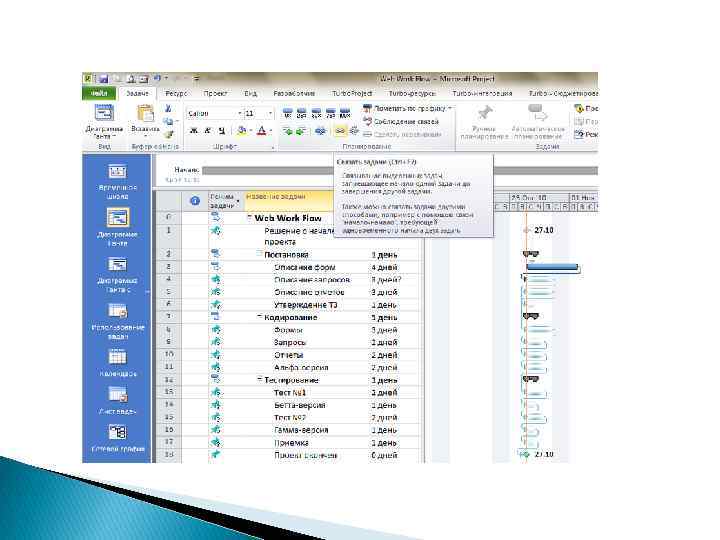
Task: Open the Task Sheet view in the sidebar
Action: click(x=118, y=400)
